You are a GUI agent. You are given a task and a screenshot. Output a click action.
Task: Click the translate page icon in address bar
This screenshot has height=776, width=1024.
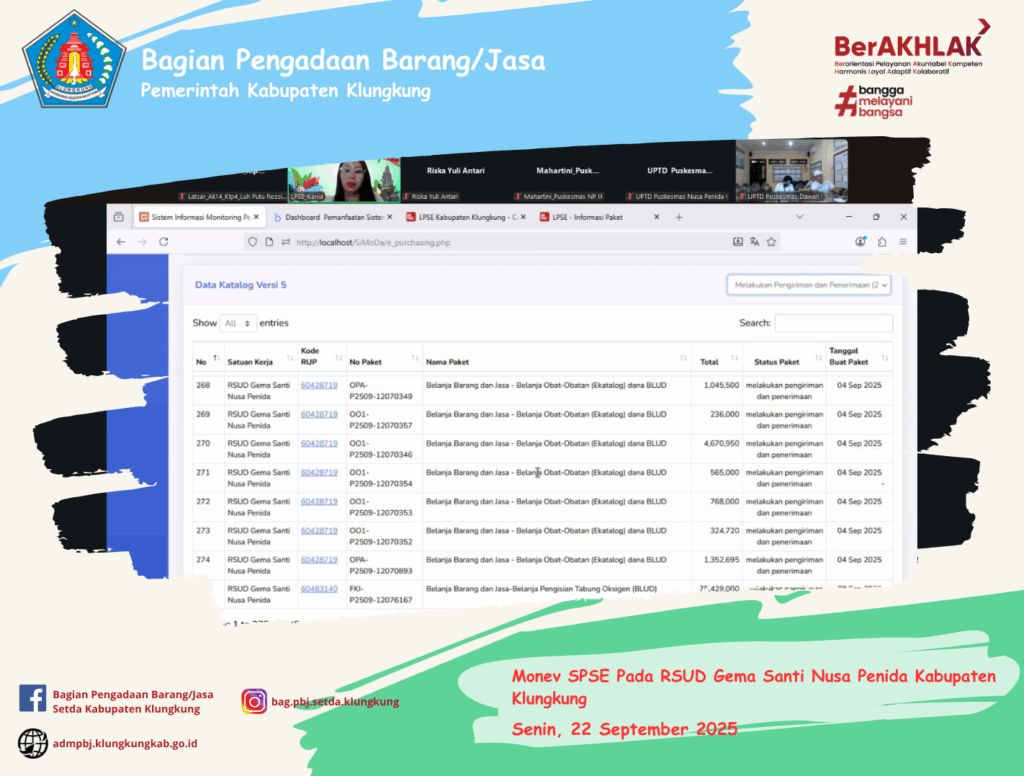click(x=755, y=242)
